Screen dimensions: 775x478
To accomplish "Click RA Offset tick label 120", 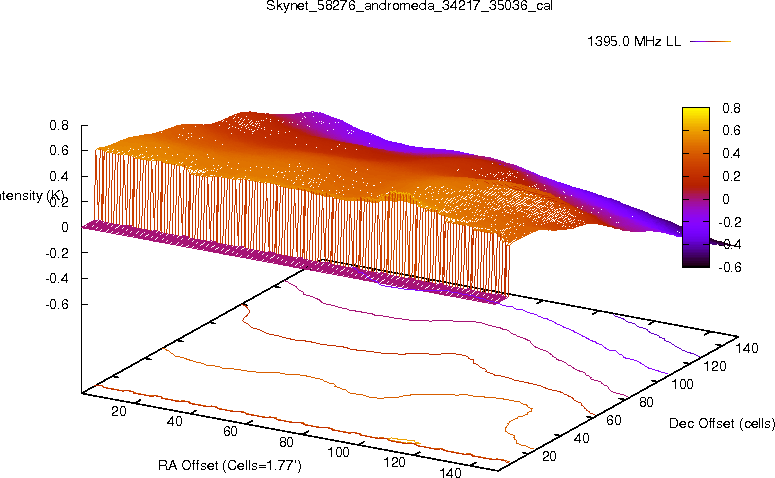I will tap(394, 462).
